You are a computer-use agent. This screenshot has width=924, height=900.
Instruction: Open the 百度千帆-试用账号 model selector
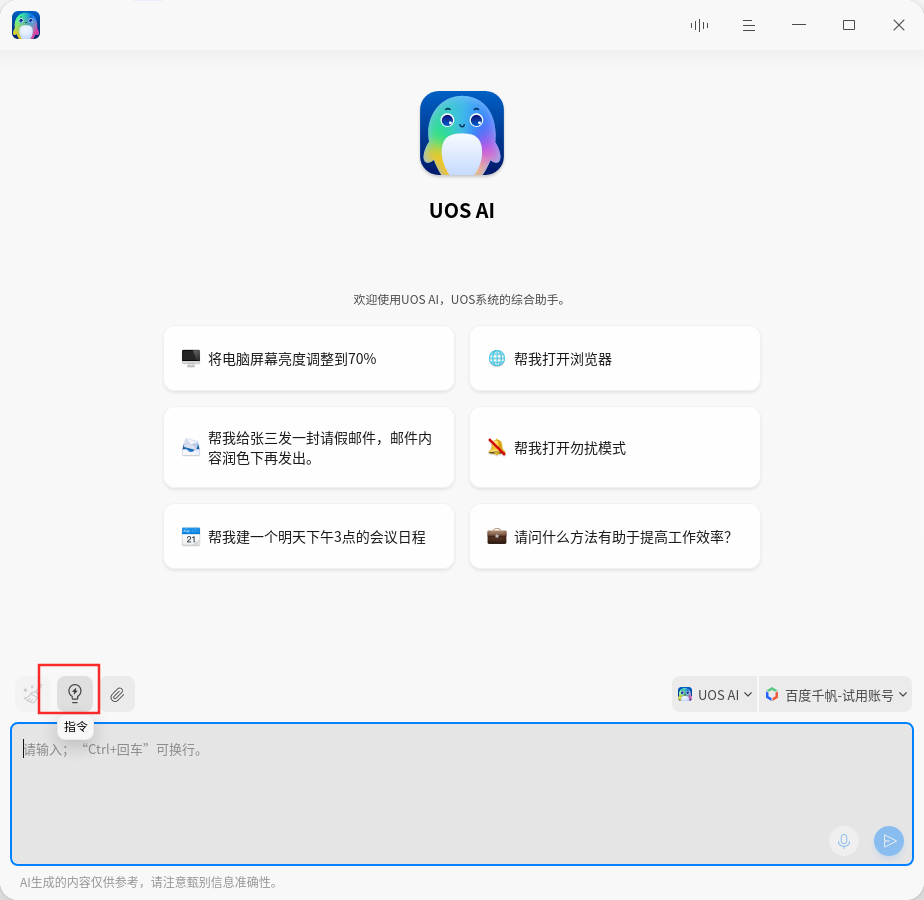835,694
